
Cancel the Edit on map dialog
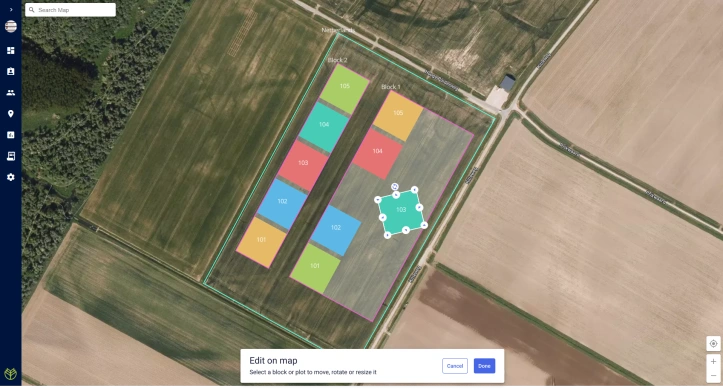(x=455, y=366)
